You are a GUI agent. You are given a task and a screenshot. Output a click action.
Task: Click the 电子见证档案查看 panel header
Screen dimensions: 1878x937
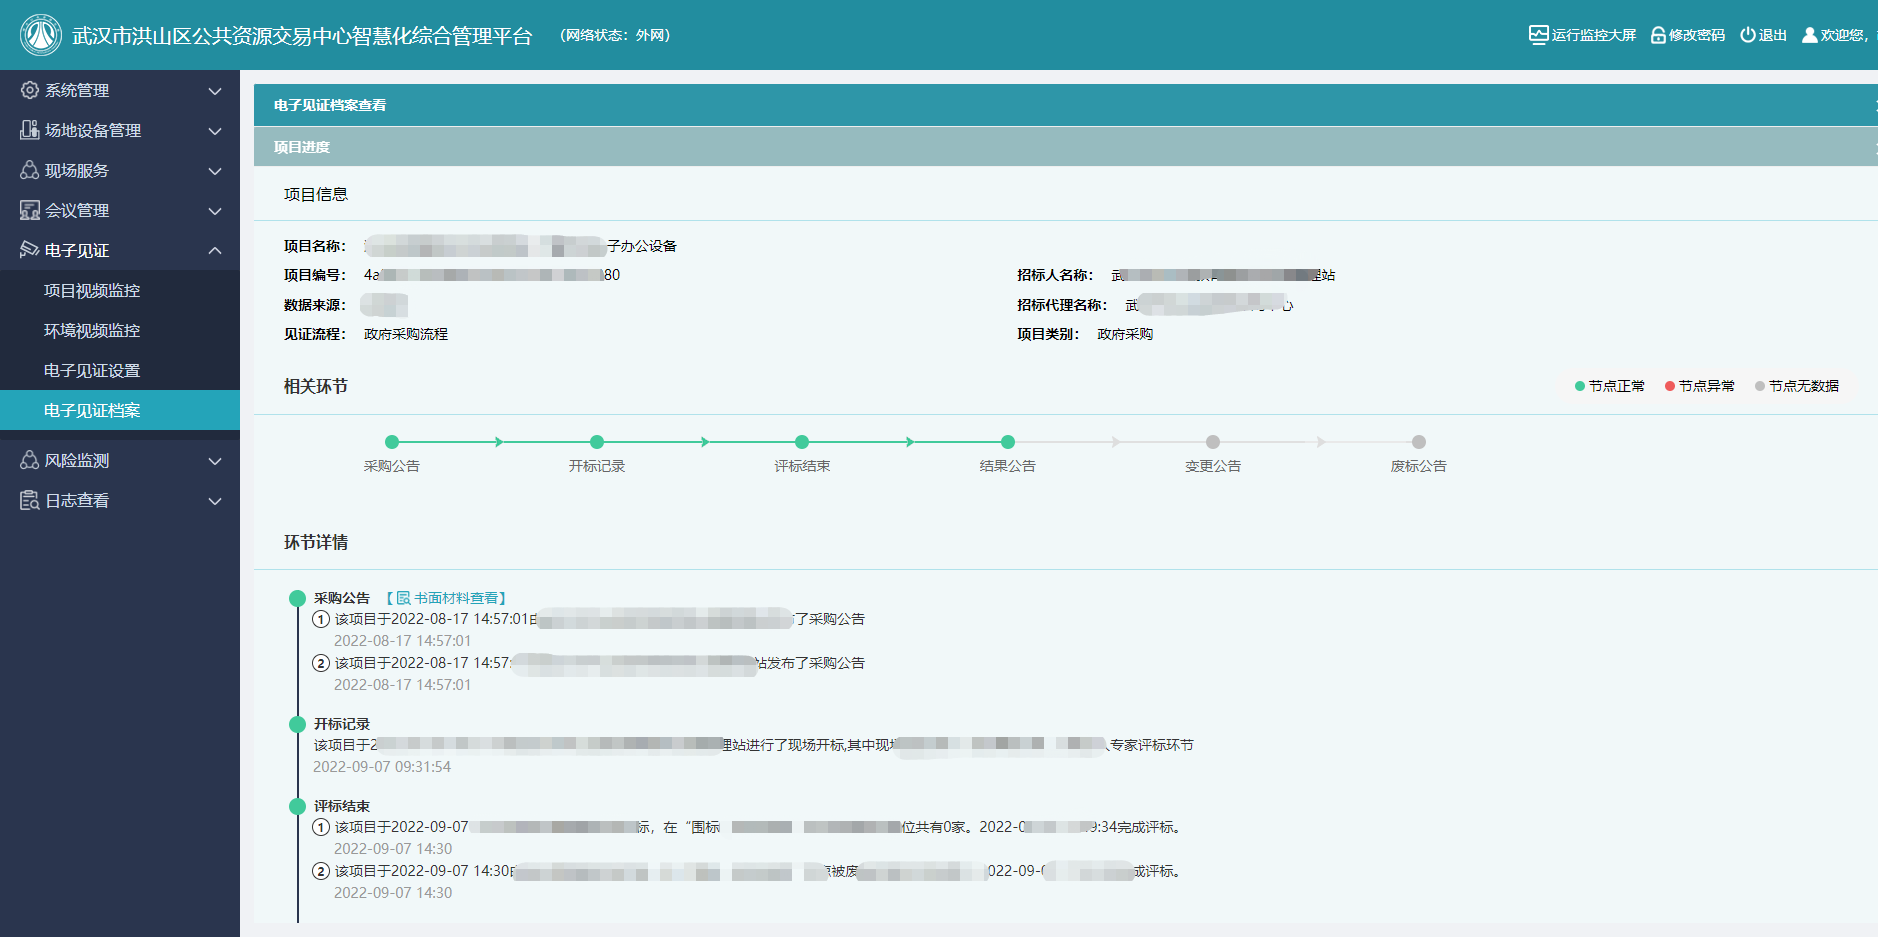tap(1066, 105)
